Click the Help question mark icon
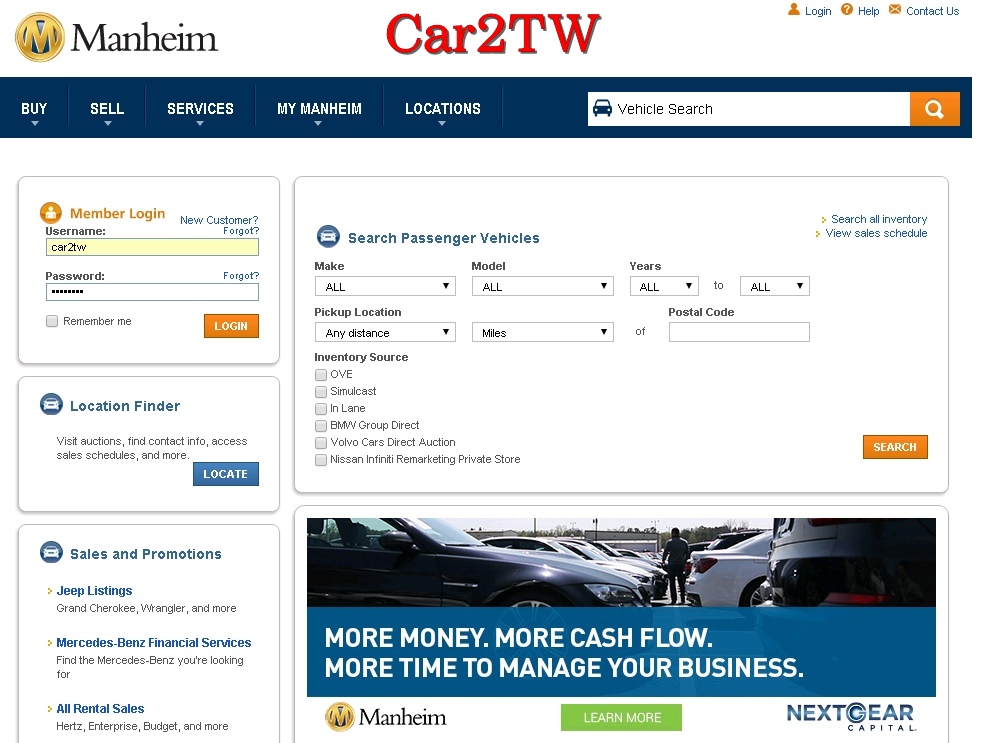Image resolution: width=986 pixels, height=743 pixels. click(847, 10)
